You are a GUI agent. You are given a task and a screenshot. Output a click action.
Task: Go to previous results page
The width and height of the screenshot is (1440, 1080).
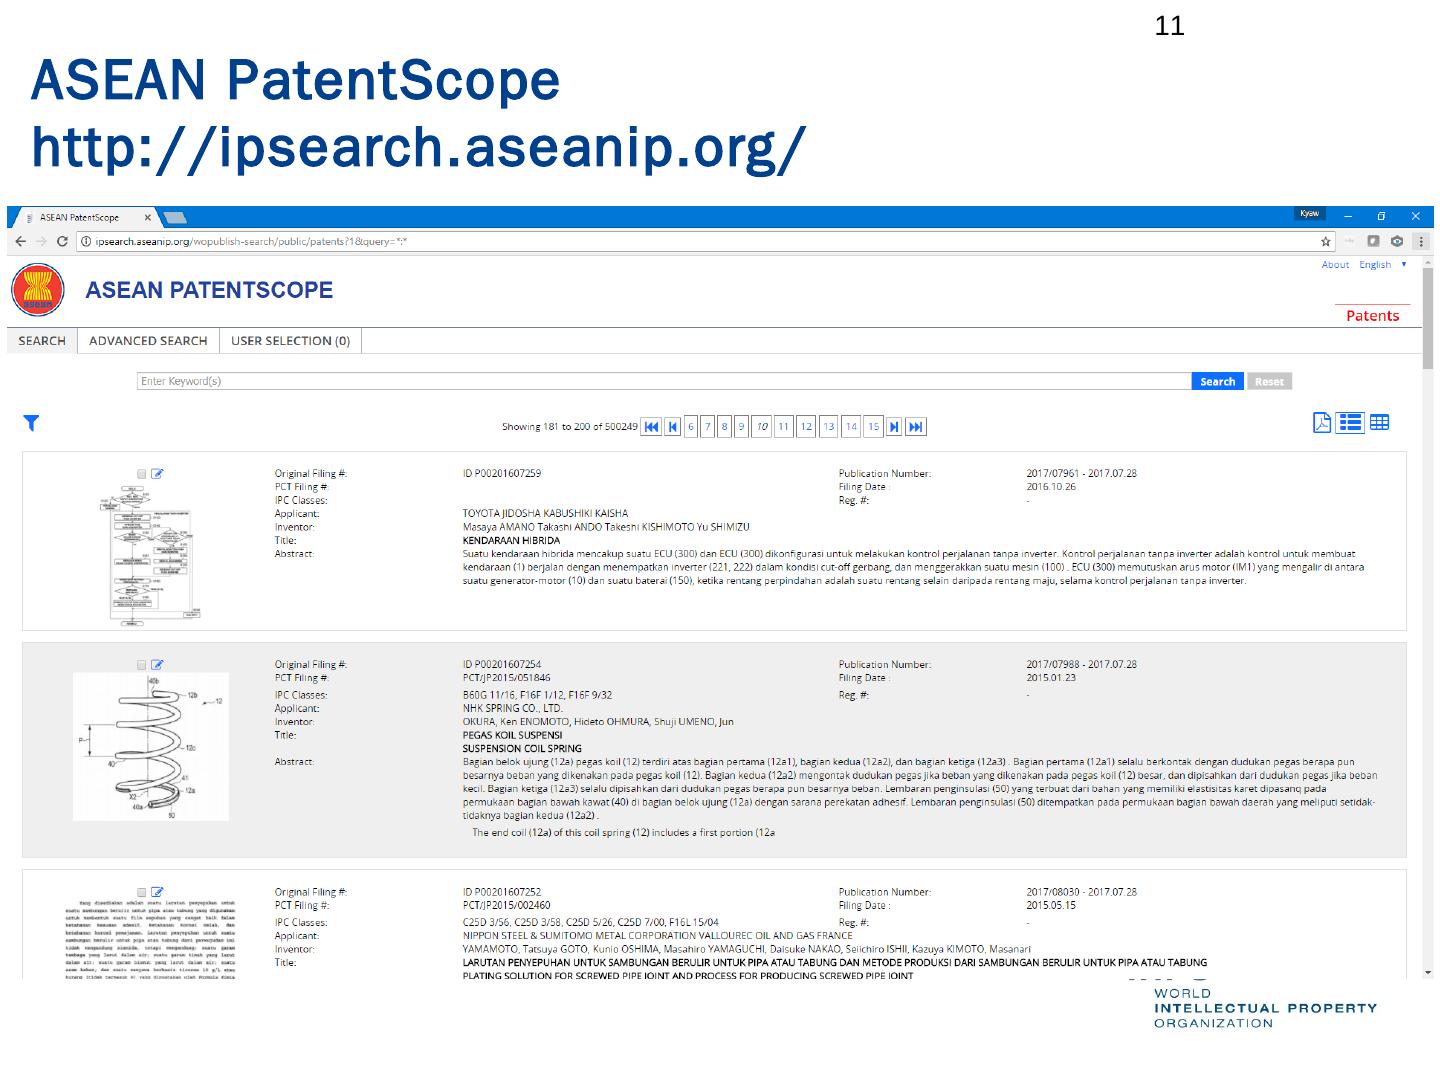[673, 427]
